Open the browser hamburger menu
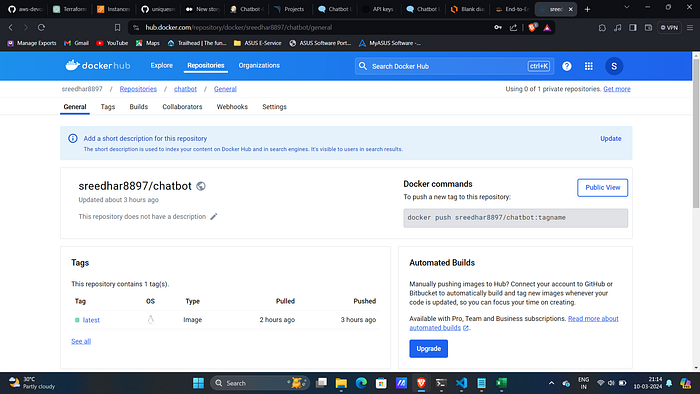This screenshot has width=700, height=394. point(690,27)
